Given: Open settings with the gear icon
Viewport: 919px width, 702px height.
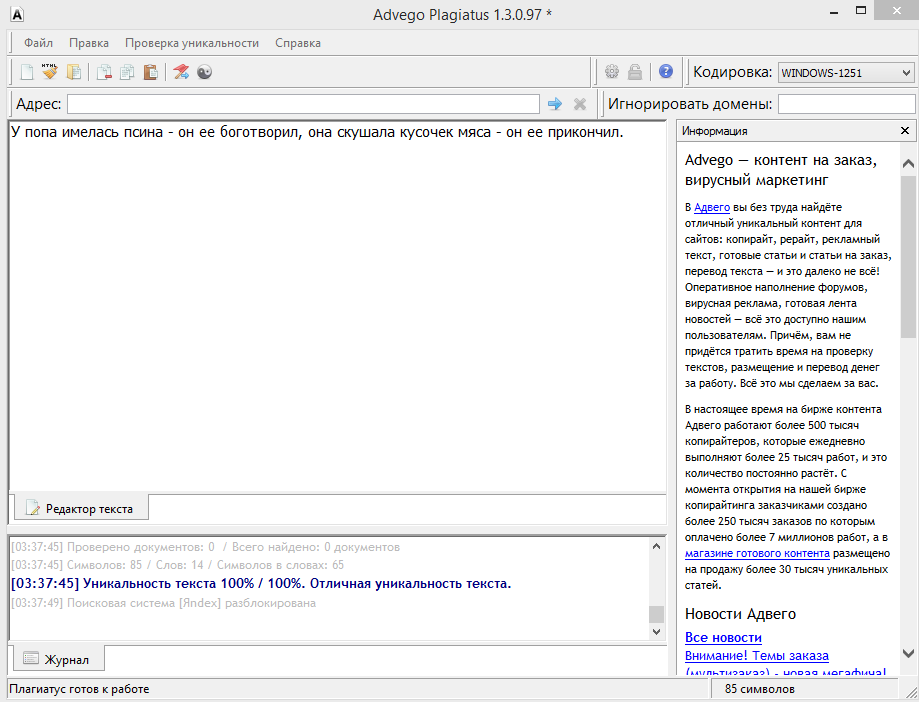Looking at the screenshot, I should tap(612, 72).
